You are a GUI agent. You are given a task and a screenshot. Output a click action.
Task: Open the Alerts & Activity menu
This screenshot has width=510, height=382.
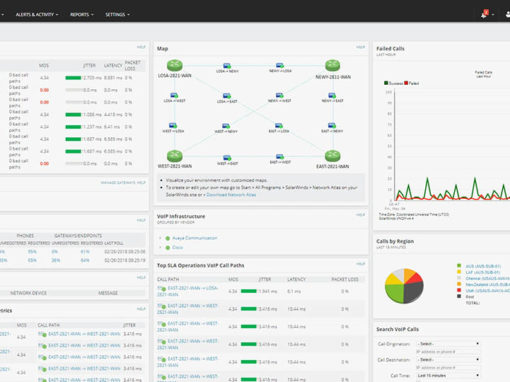(x=37, y=15)
